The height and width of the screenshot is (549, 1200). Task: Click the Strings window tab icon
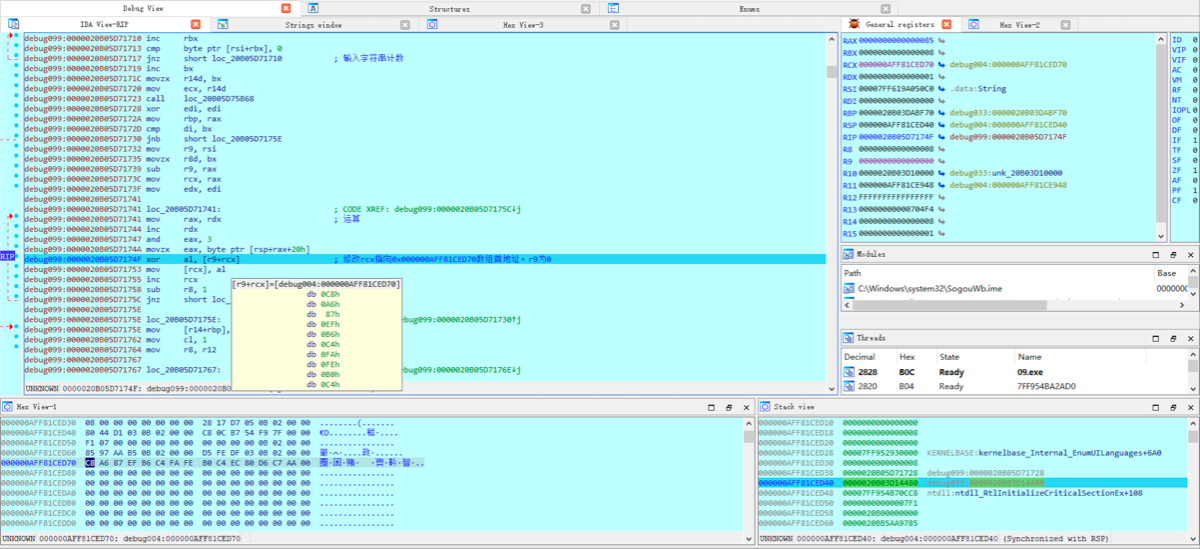click(x=222, y=23)
